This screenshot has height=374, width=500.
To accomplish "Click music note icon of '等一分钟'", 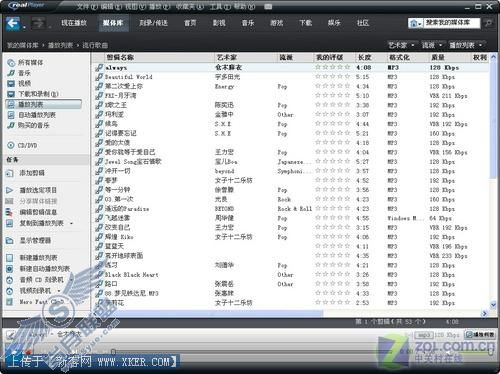I will [99, 190].
